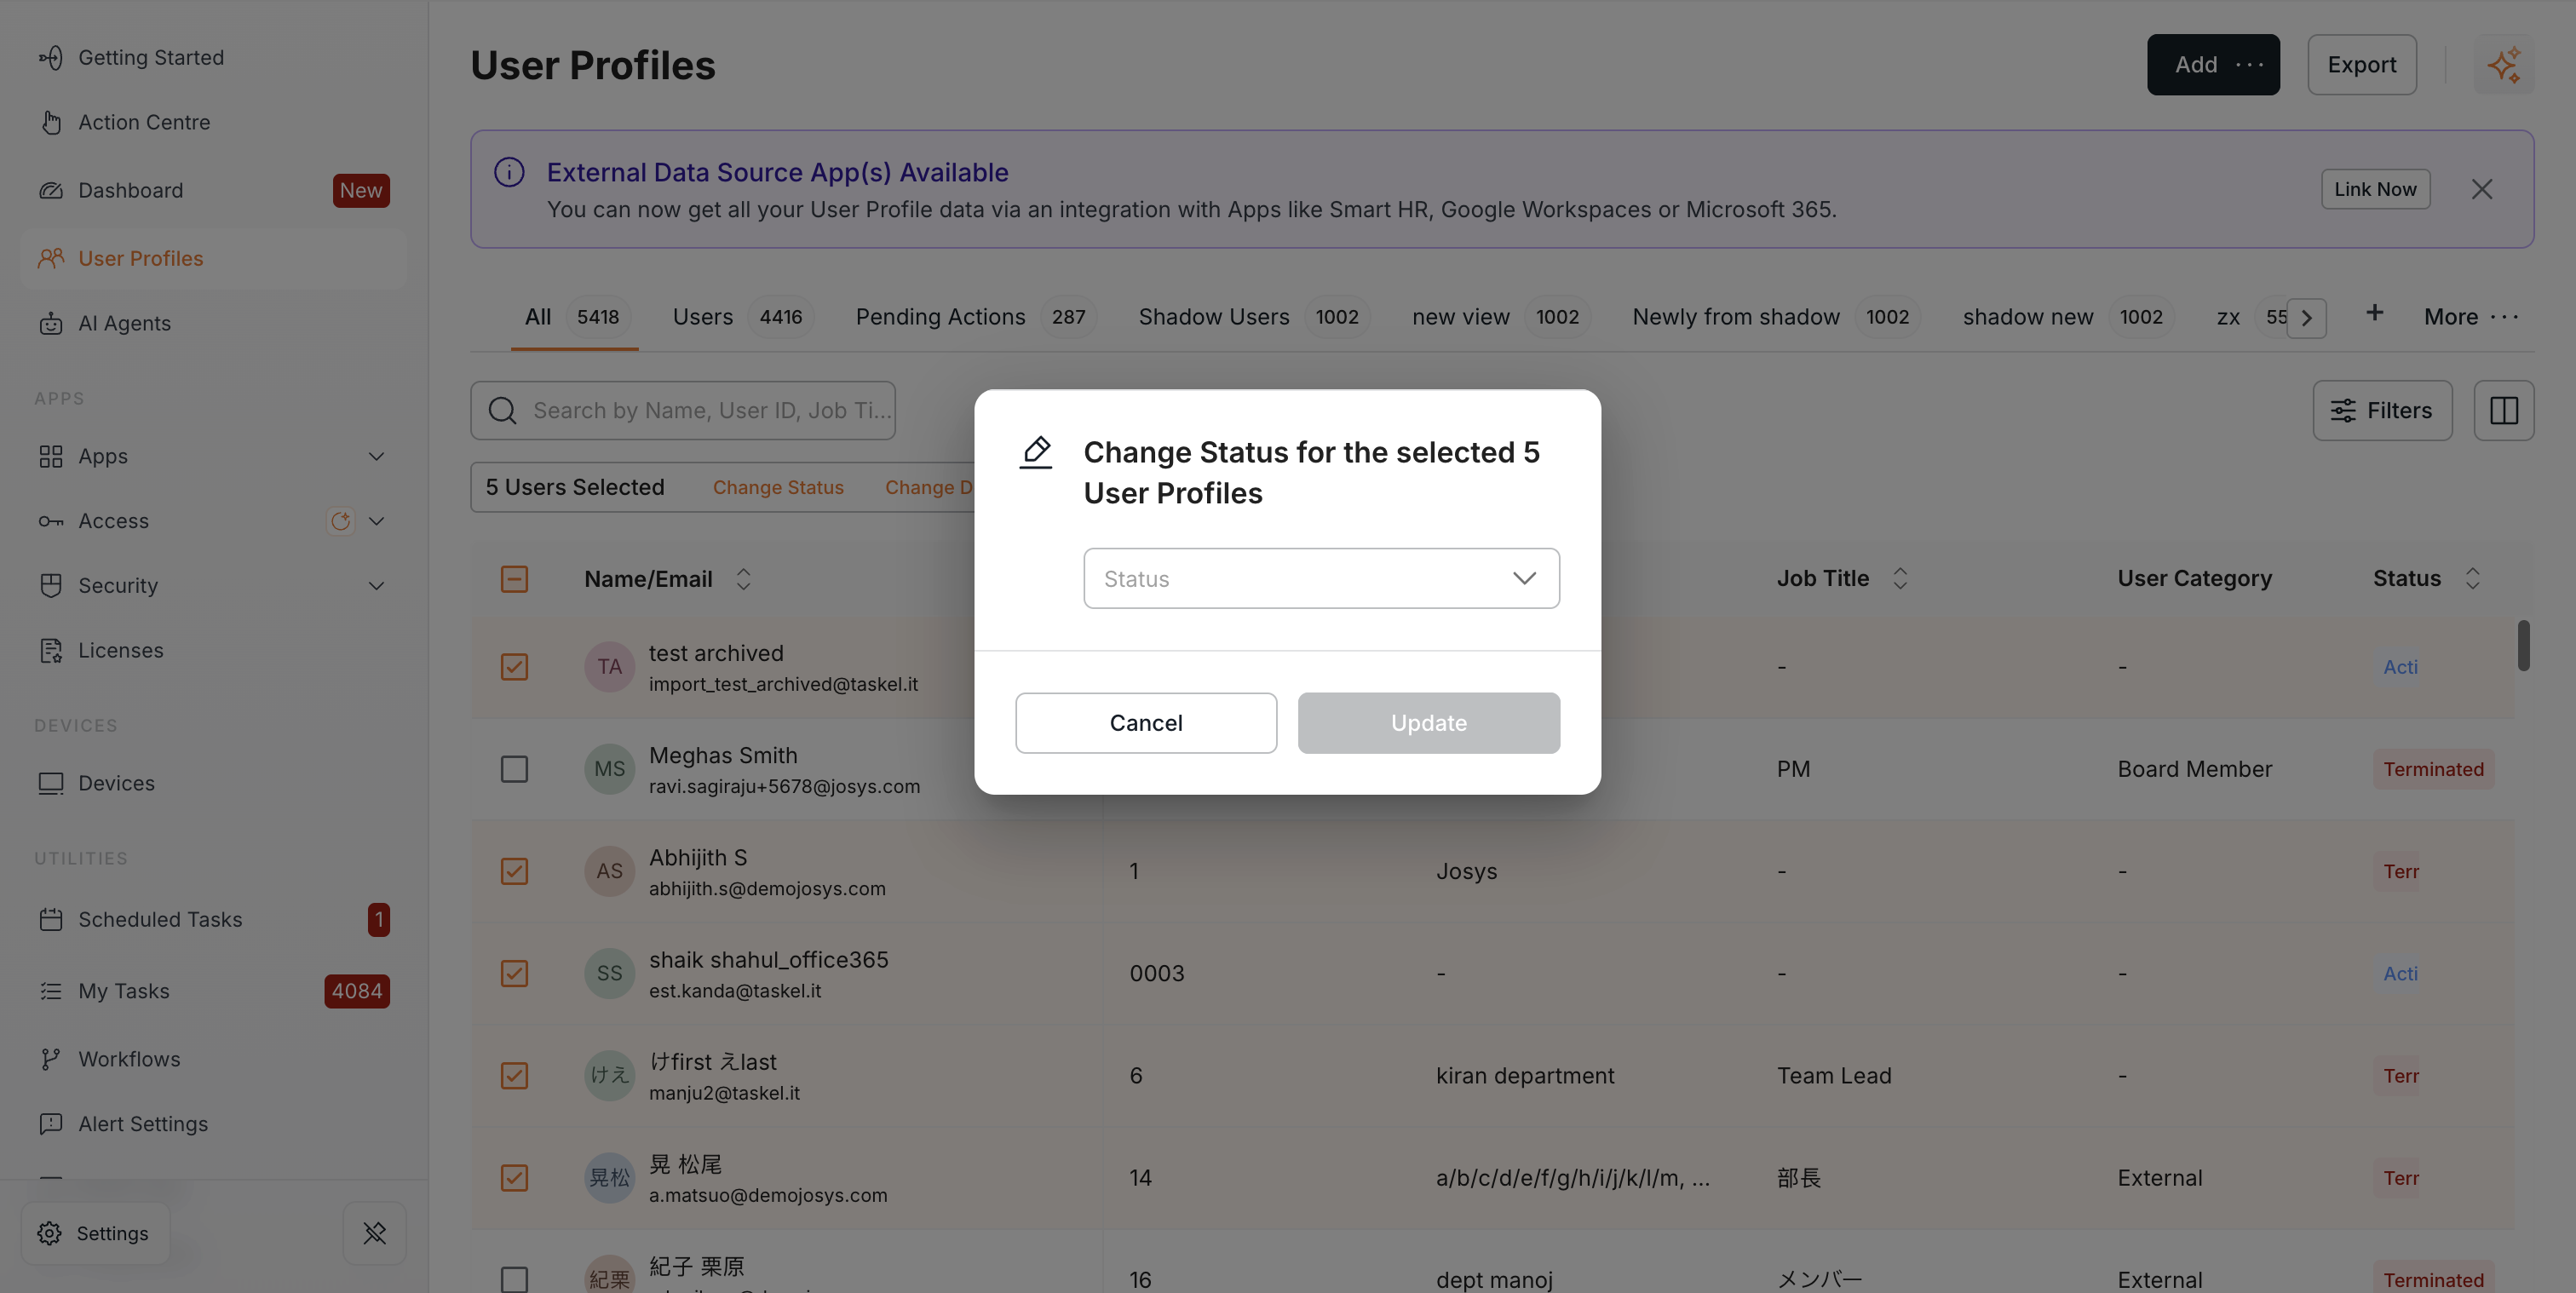Screen dimensions: 2576x1293
Task: Switch to the new view tab
Action: tap(1501, 317)
